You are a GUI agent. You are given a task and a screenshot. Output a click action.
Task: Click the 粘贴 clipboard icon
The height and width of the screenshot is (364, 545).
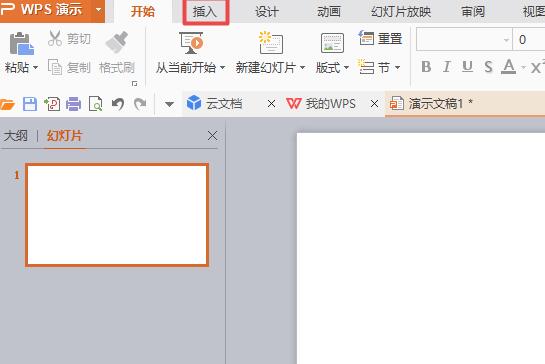coord(22,44)
